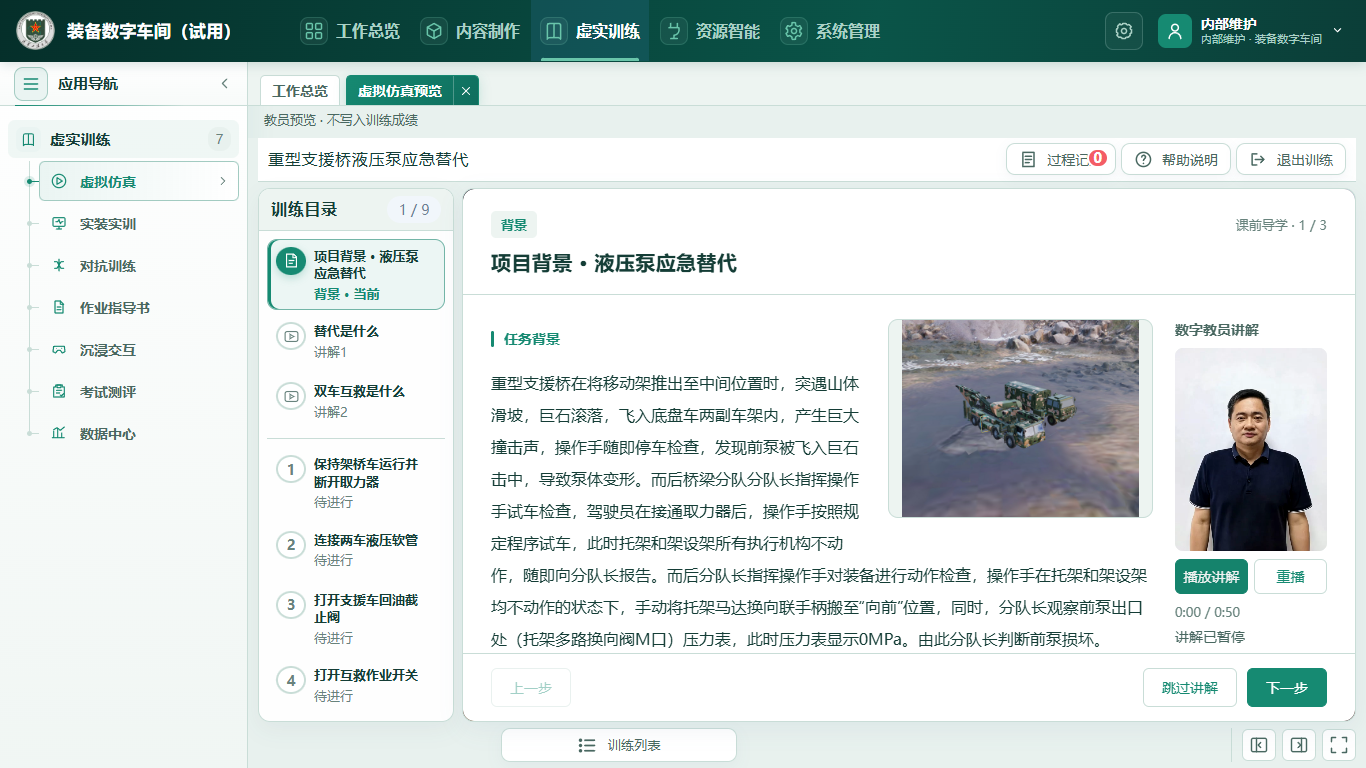Click the 跳过讲解 button
Viewport: 1366px width, 768px height.
1190,687
